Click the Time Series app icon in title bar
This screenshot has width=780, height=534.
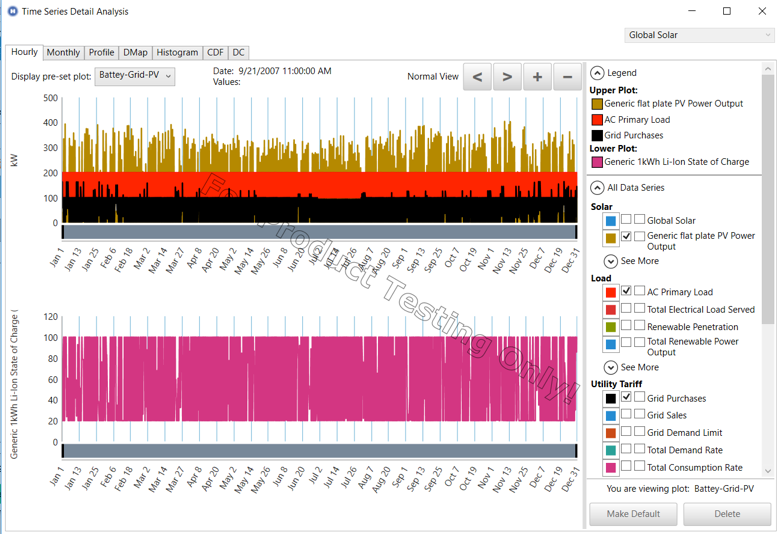(12, 11)
